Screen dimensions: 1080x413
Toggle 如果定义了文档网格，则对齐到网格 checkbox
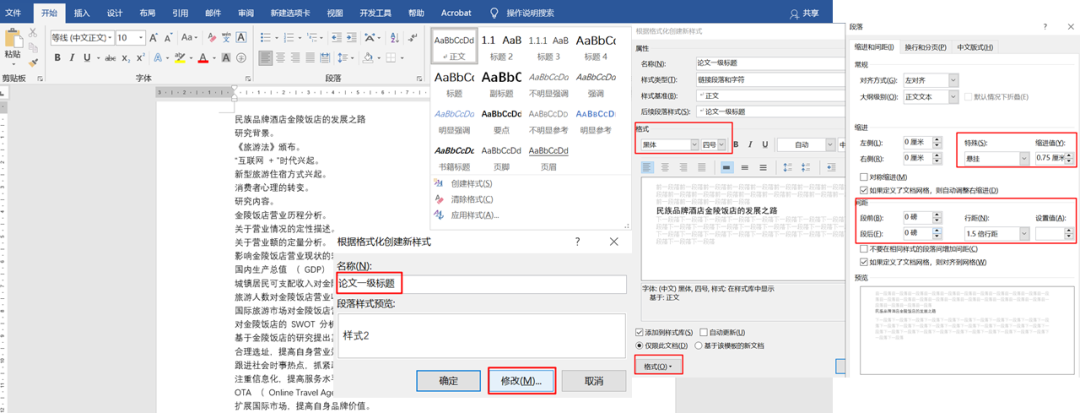(864, 262)
